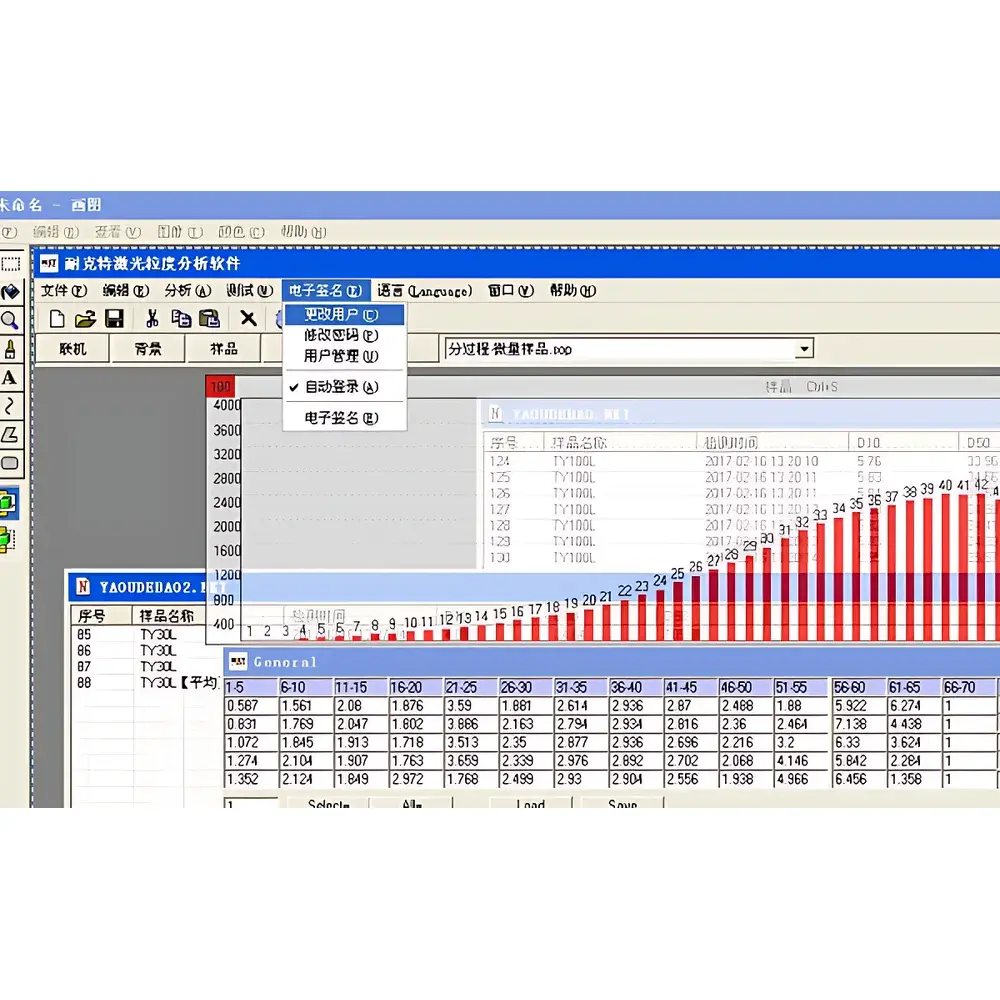The width and height of the screenshot is (1000, 1000).
Task: Save using the floppy disk icon
Action: click(114, 317)
